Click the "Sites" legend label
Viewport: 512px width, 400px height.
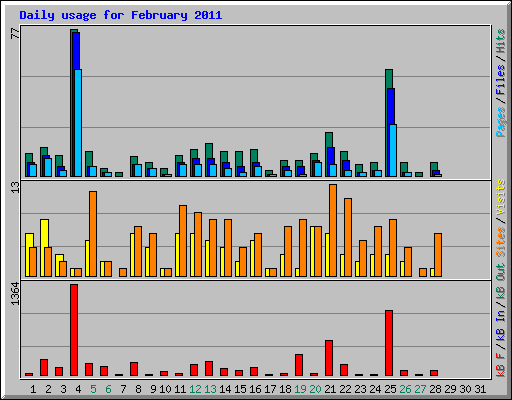(x=501, y=242)
